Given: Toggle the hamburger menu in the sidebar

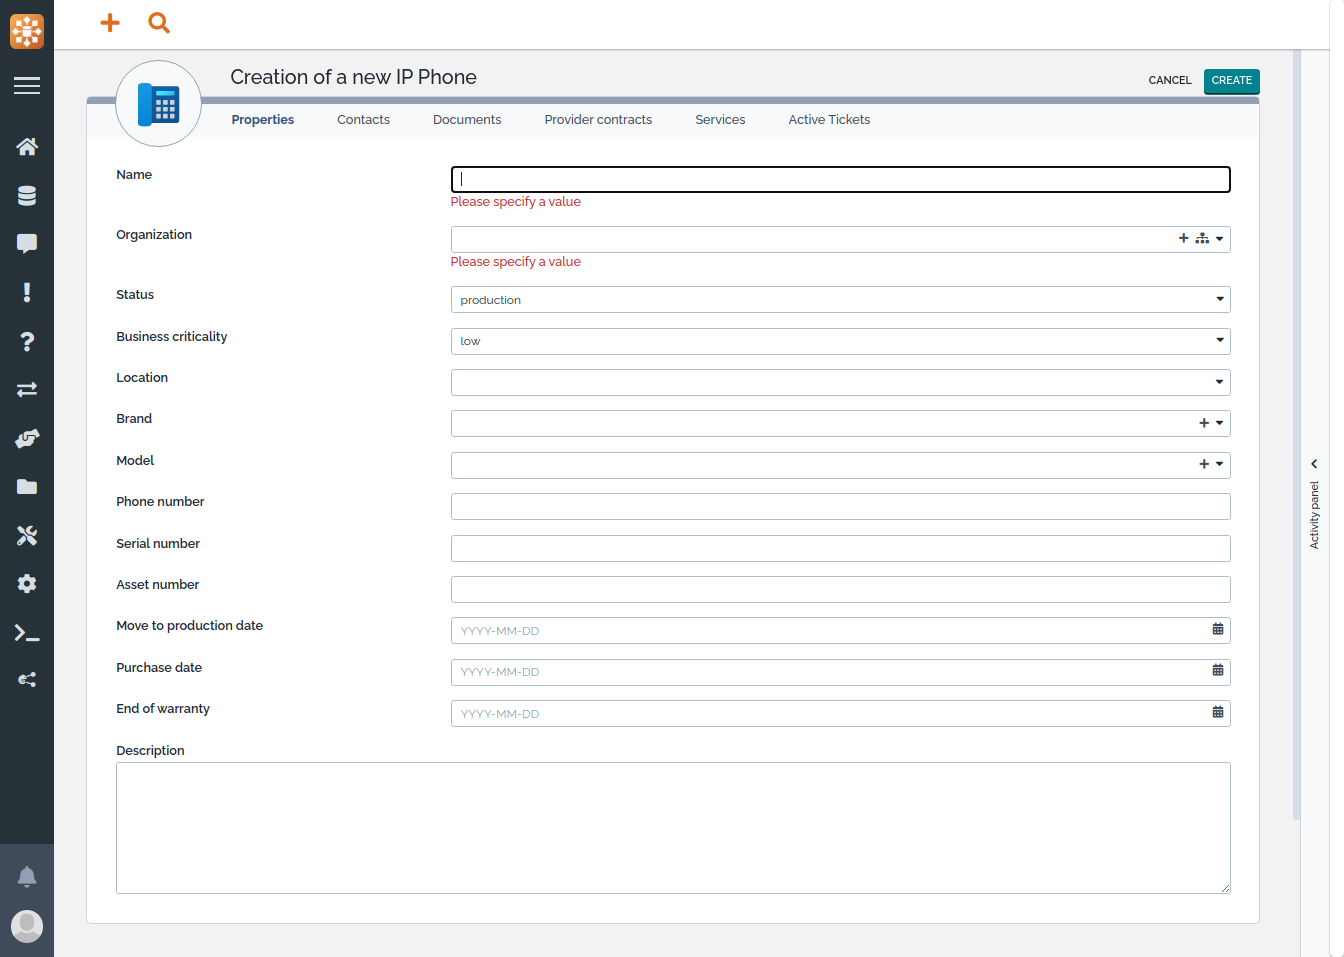Looking at the screenshot, I should [x=27, y=86].
